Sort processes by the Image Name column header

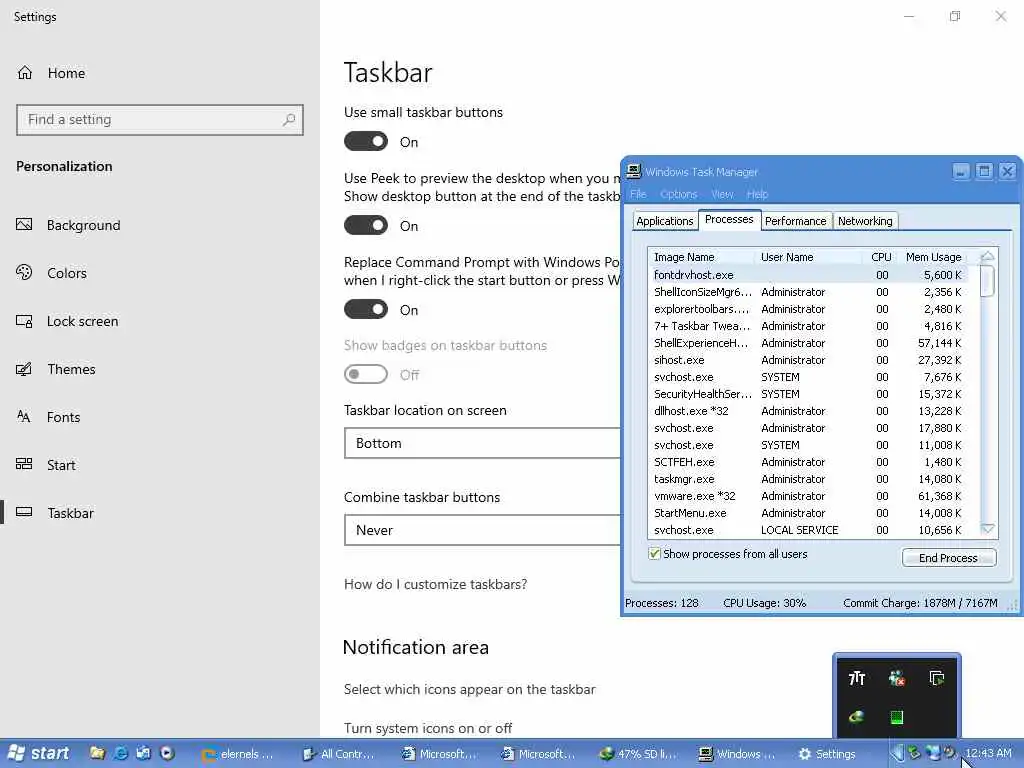coord(701,257)
